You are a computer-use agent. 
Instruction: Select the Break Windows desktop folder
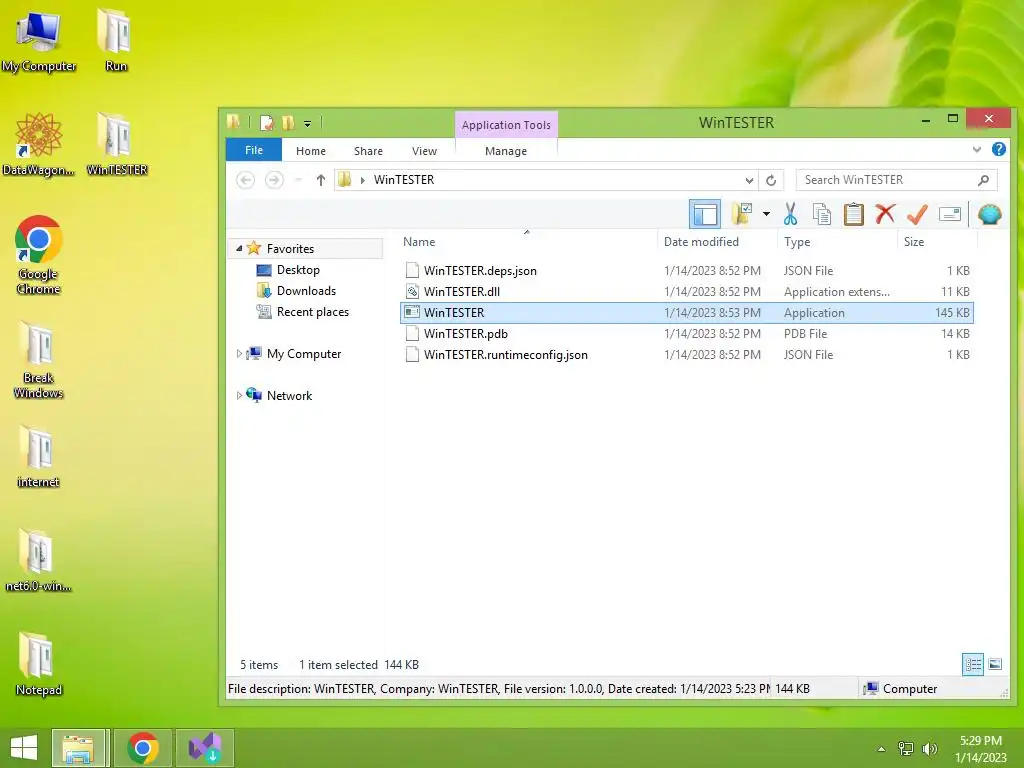pos(39,360)
